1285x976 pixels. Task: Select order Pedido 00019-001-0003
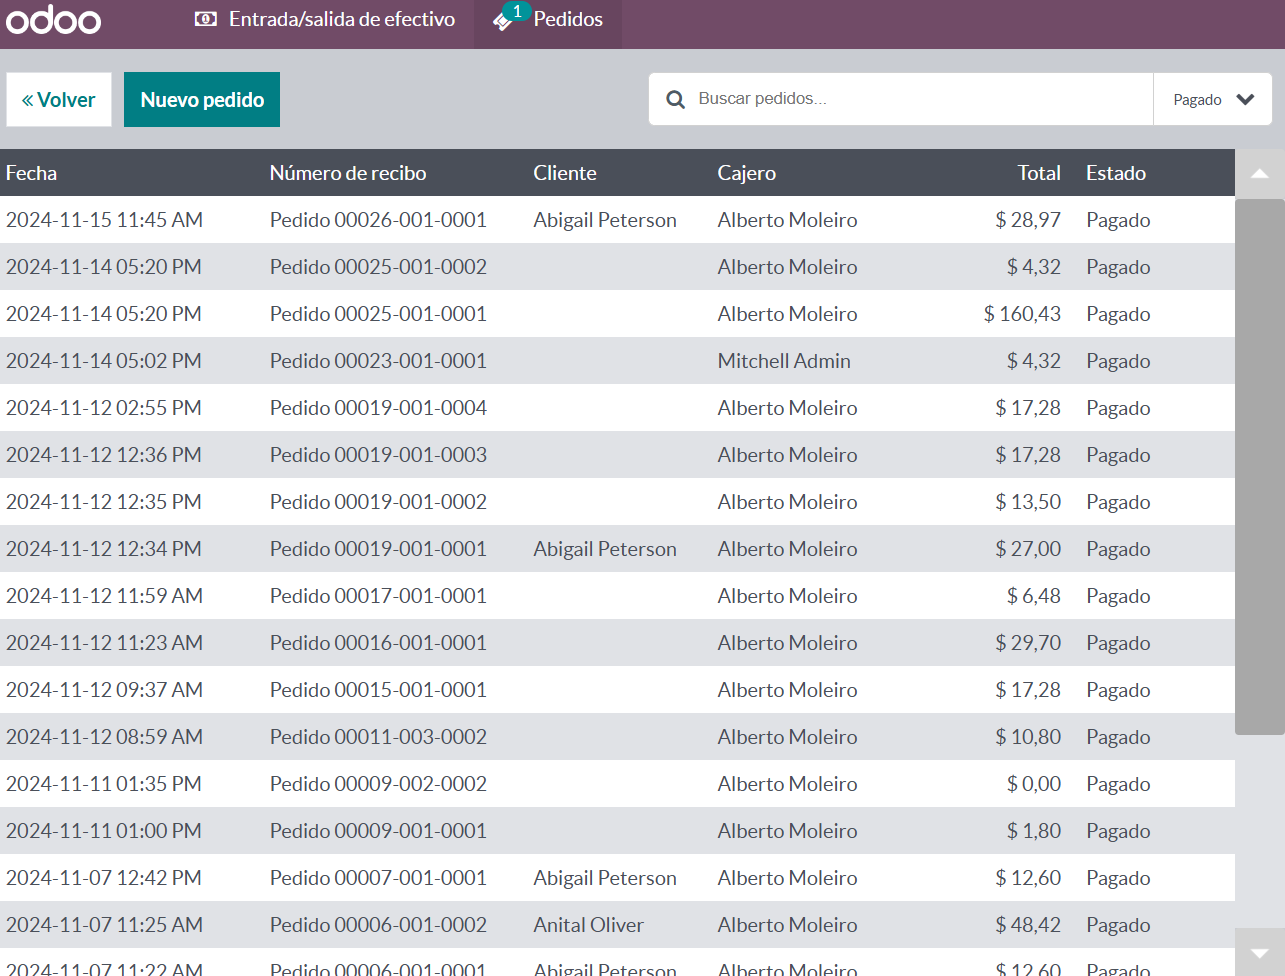(x=617, y=455)
